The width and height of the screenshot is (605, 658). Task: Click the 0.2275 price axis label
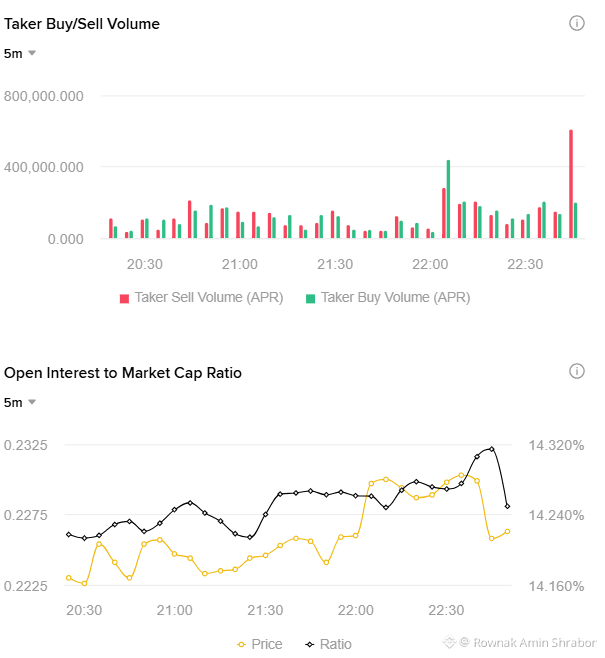(26, 515)
